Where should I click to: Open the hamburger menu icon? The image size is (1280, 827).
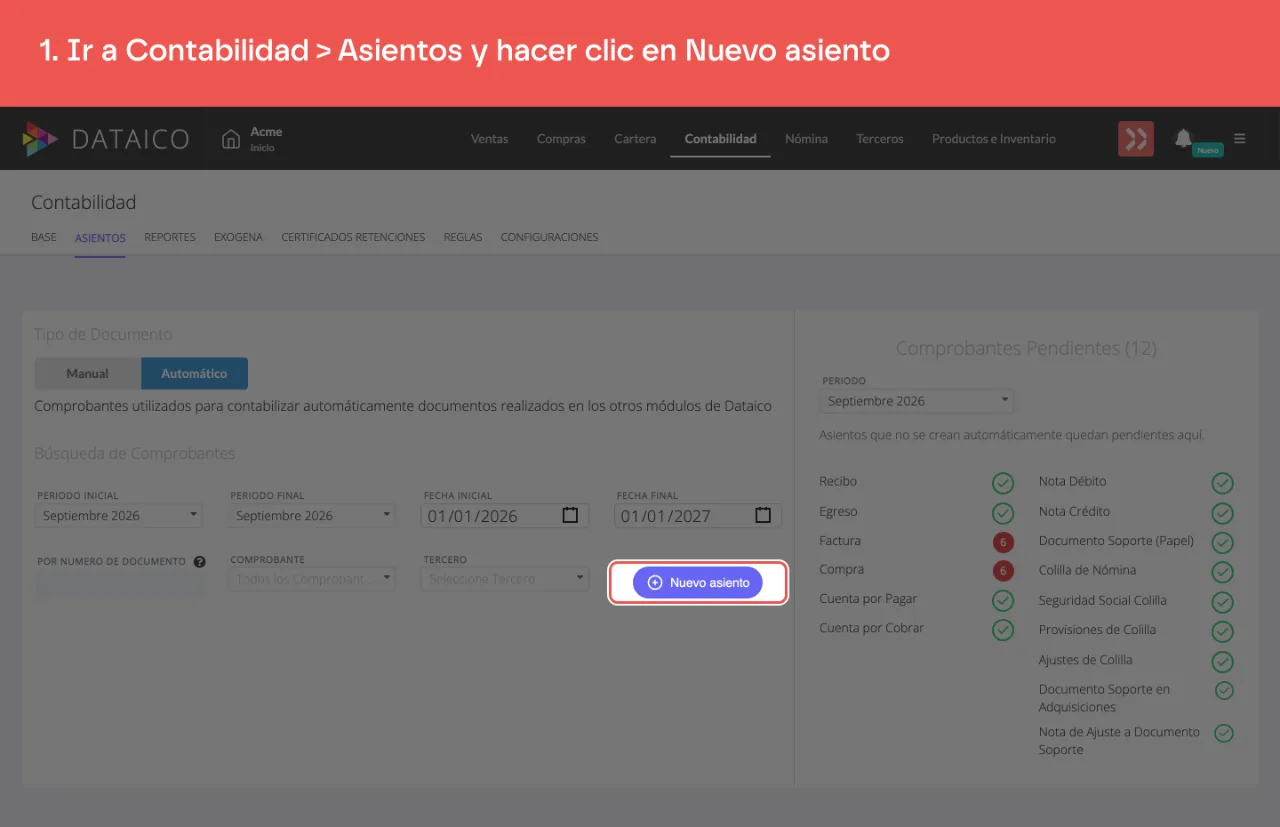tap(1240, 139)
